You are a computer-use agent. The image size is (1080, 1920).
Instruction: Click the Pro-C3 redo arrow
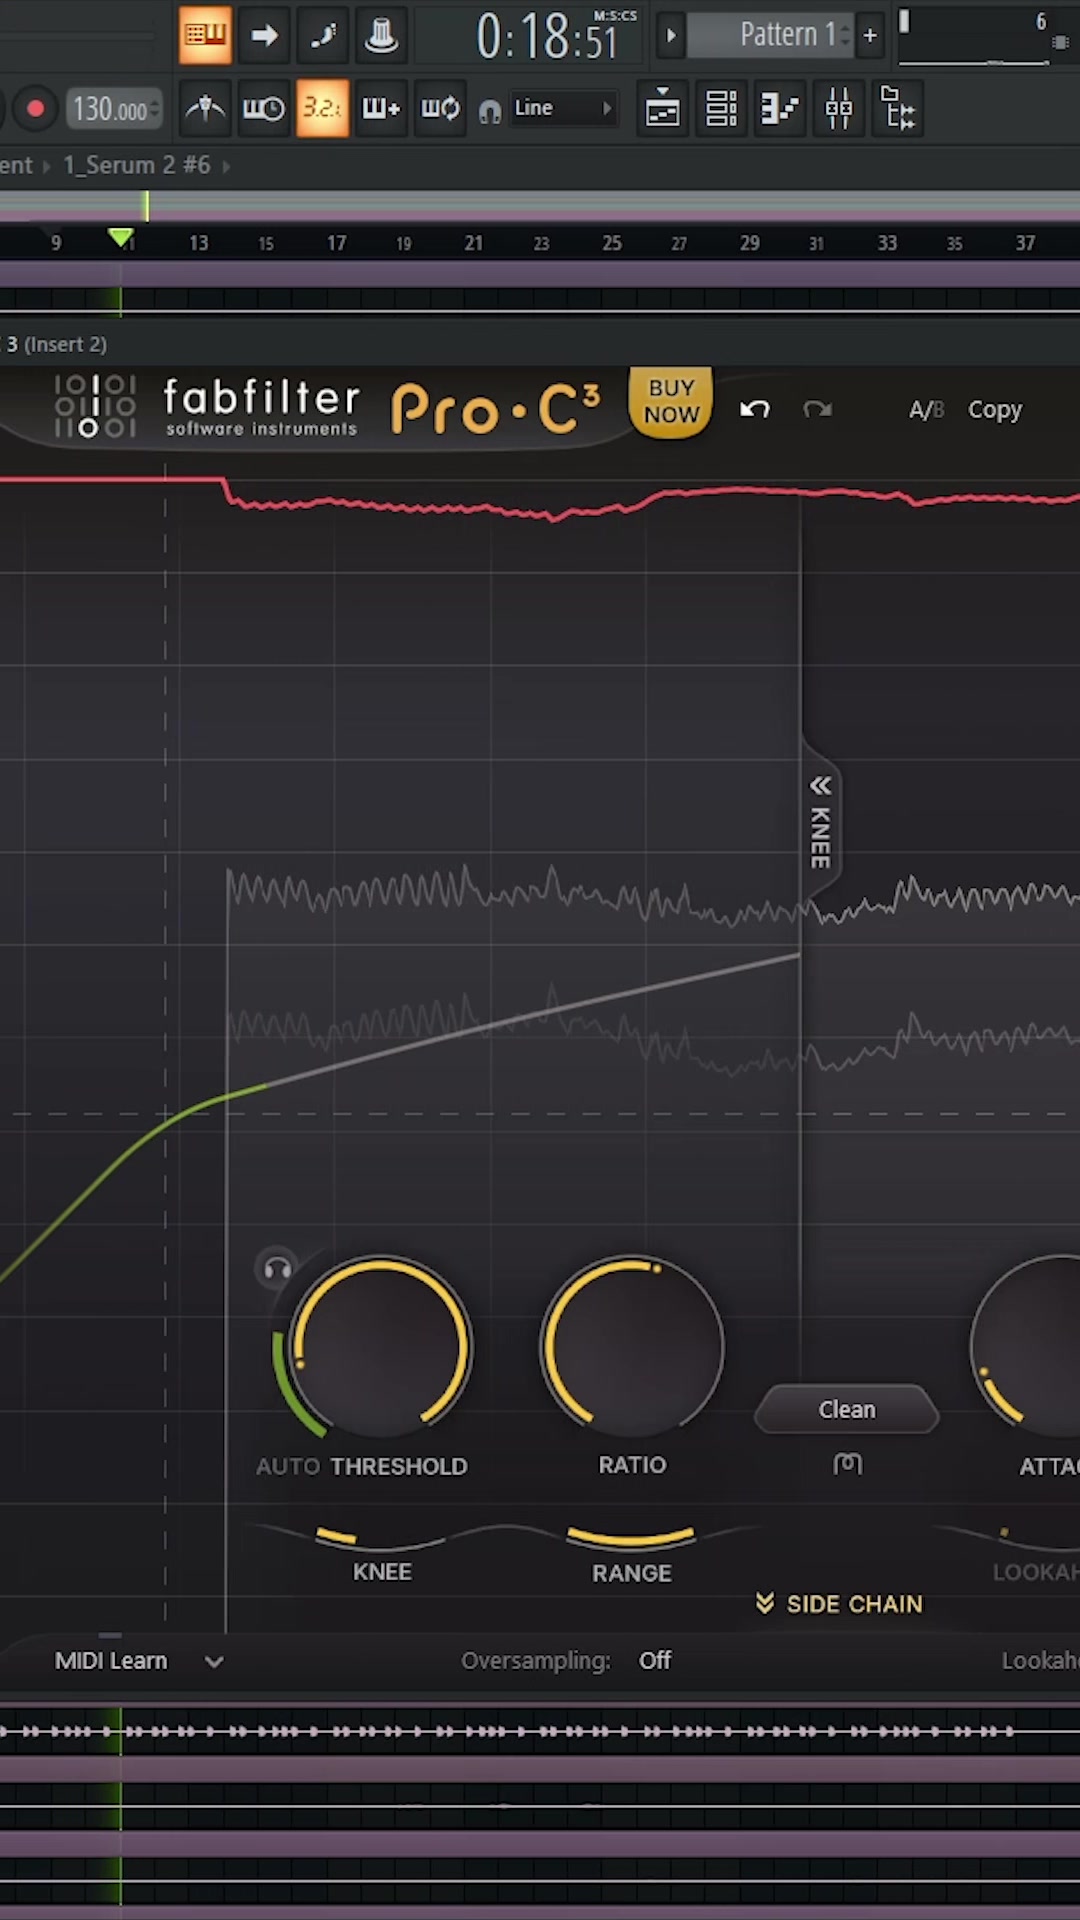tap(817, 409)
